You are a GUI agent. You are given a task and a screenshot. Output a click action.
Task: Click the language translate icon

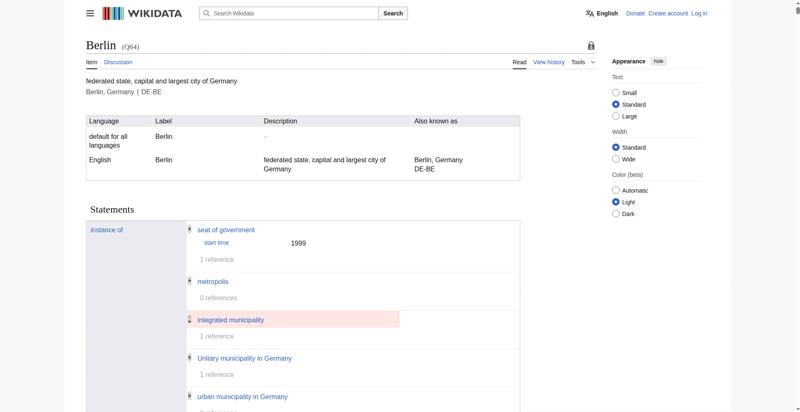[590, 14]
